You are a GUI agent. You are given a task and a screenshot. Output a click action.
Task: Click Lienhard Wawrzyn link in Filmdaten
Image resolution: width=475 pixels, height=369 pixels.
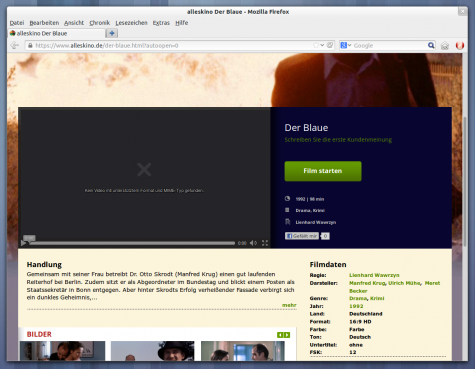374,275
